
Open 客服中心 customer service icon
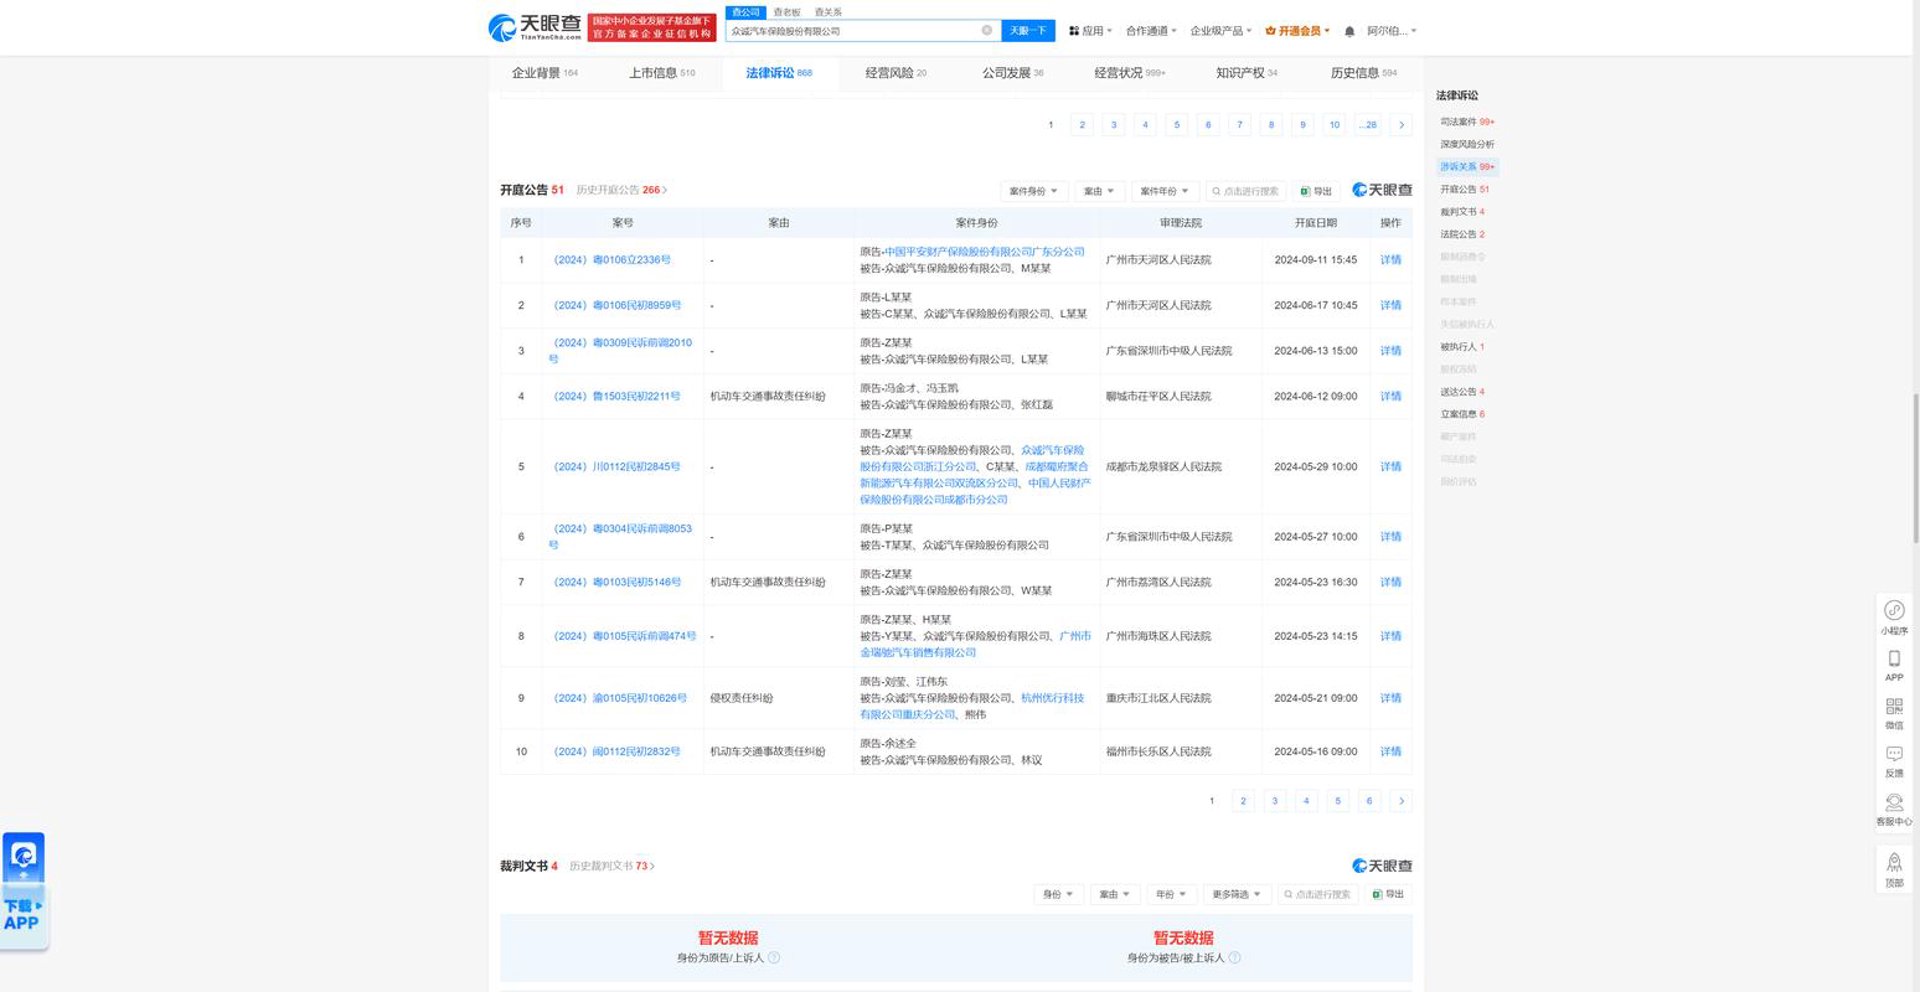(x=1894, y=809)
